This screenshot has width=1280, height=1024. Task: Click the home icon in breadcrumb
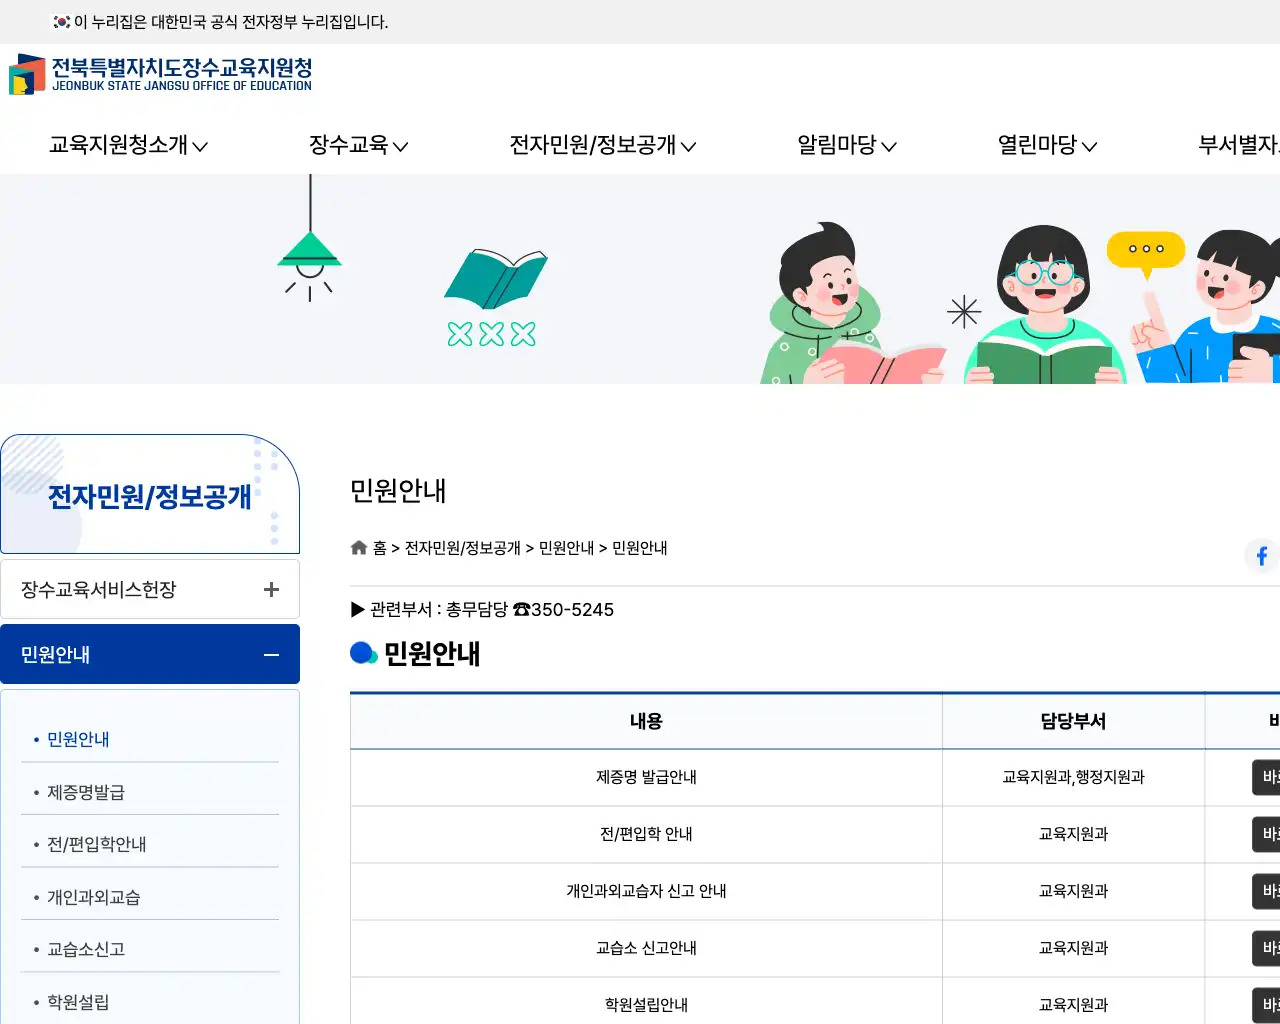[359, 548]
